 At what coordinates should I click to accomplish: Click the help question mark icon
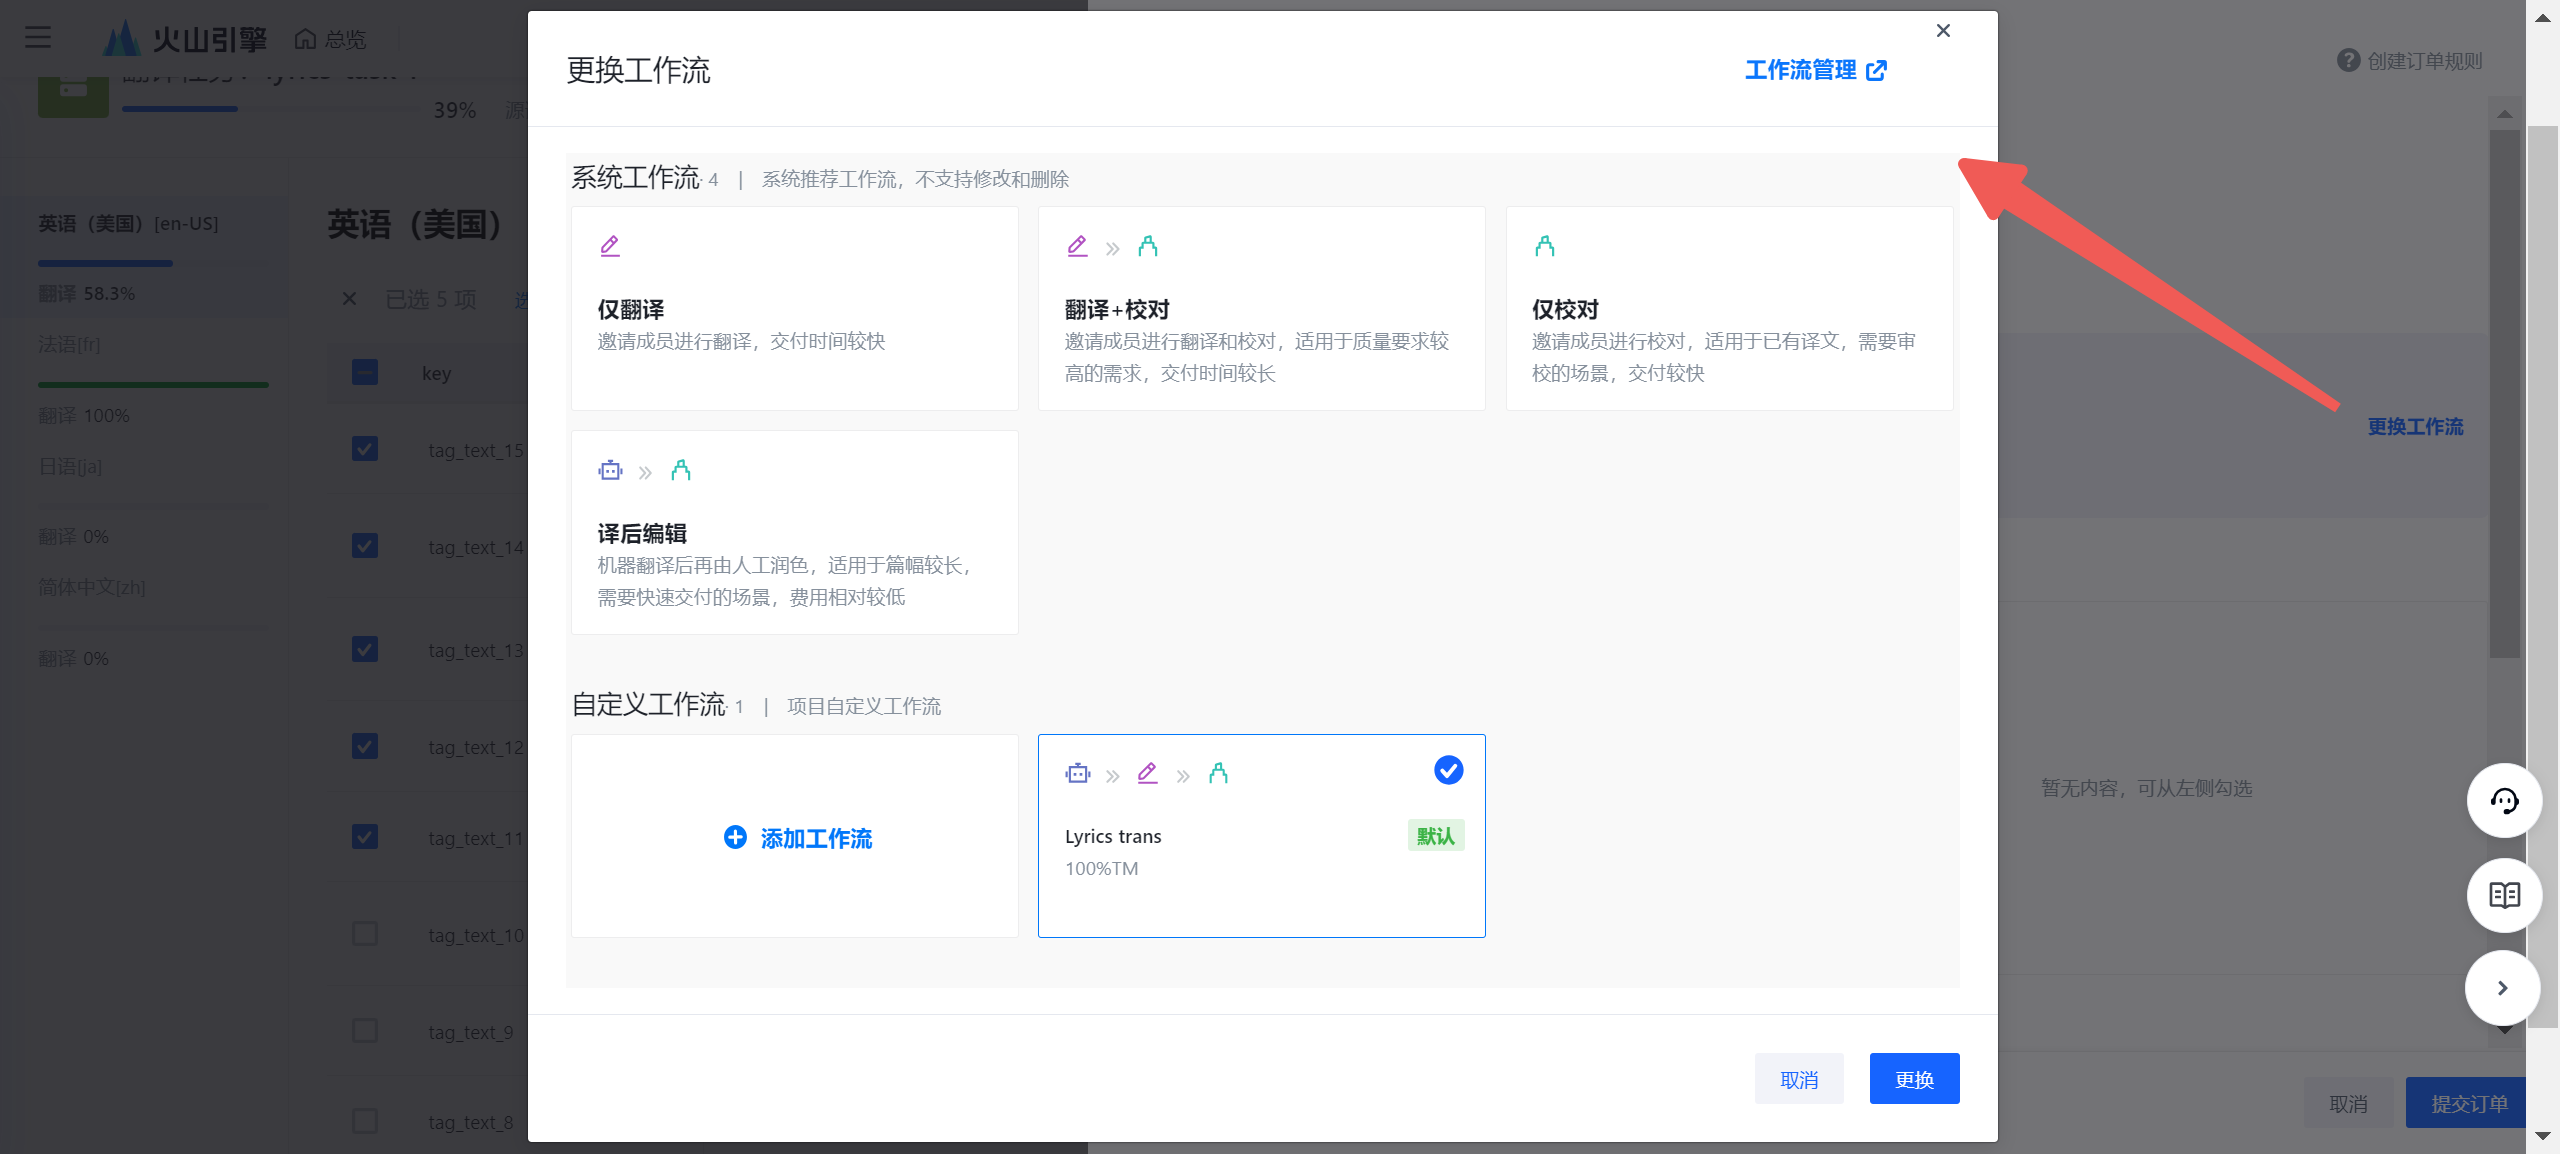pos(2347,61)
